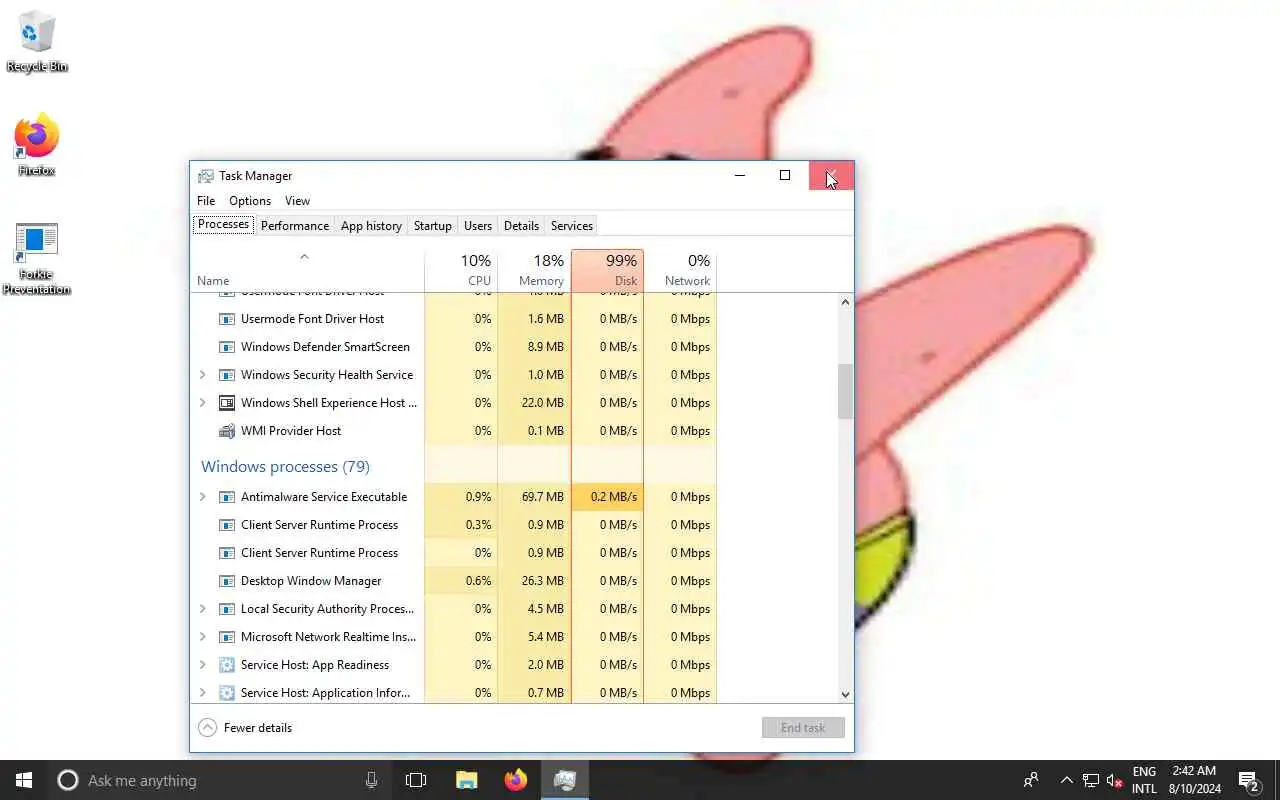1280x800 pixels.
Task: Sort by the CPU column header
Action: point(461,270)
